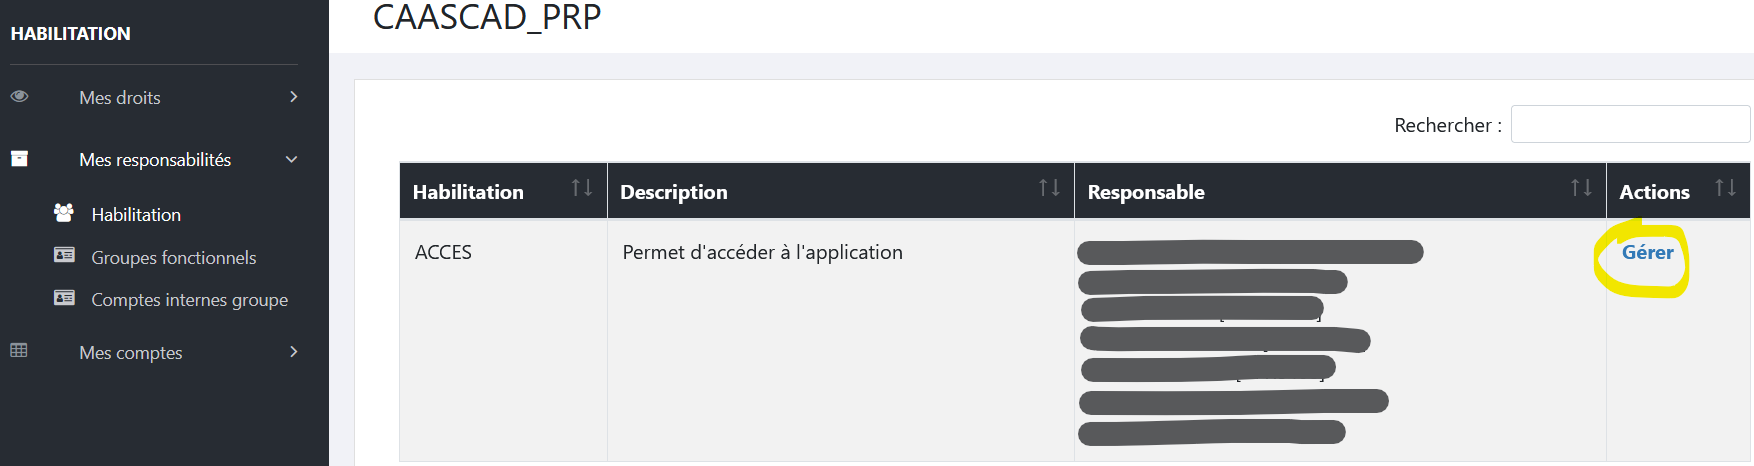Expand Mes comptes chevron

coord(294,352)
